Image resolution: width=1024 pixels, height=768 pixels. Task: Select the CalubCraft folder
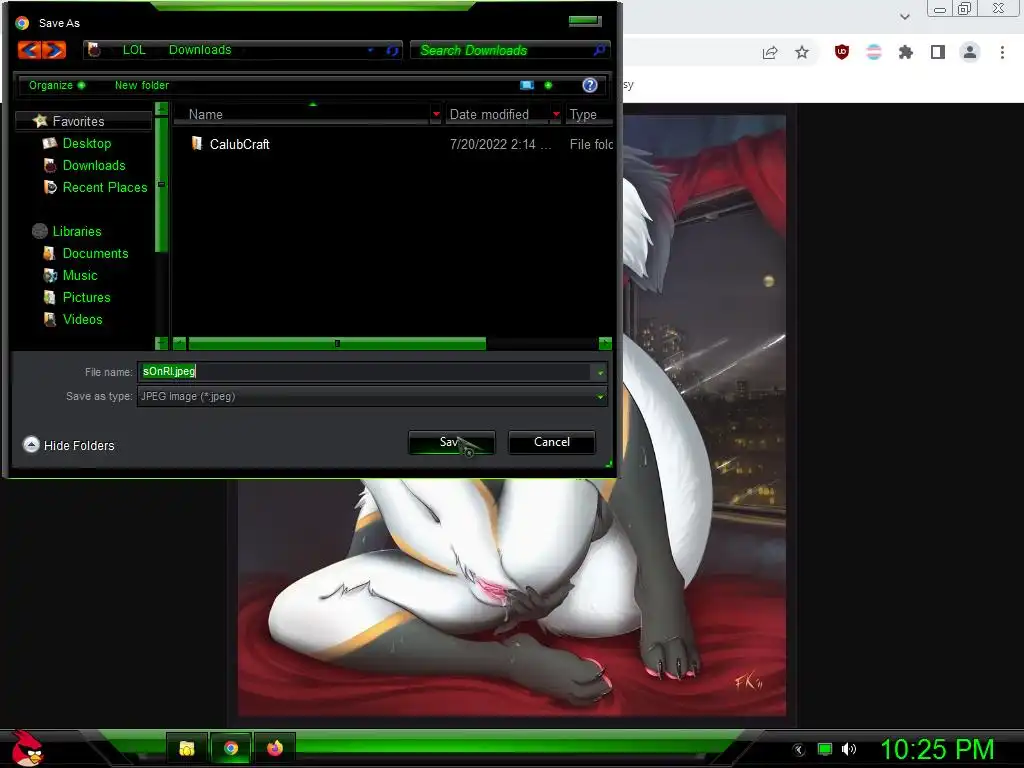[239, 144]
